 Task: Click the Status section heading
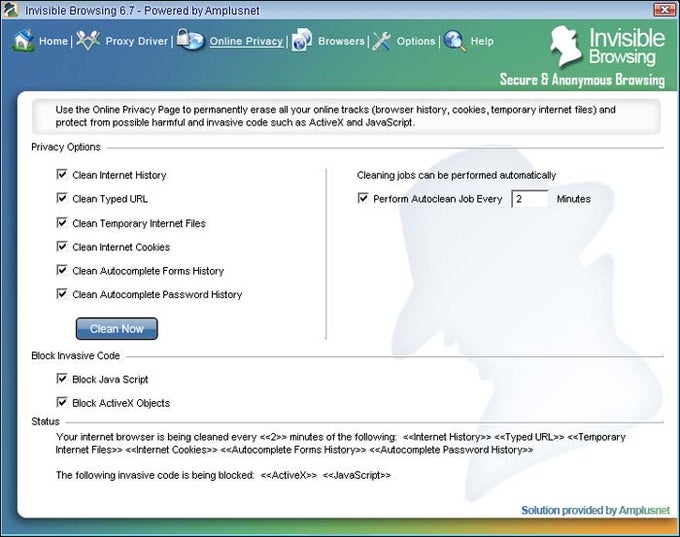pos(46,422)
